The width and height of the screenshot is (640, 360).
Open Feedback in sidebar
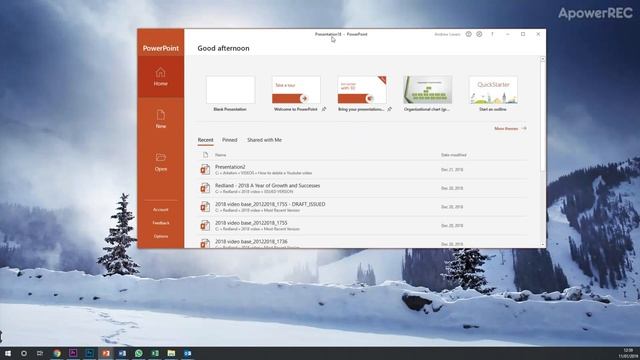click(x=160, y=223)
